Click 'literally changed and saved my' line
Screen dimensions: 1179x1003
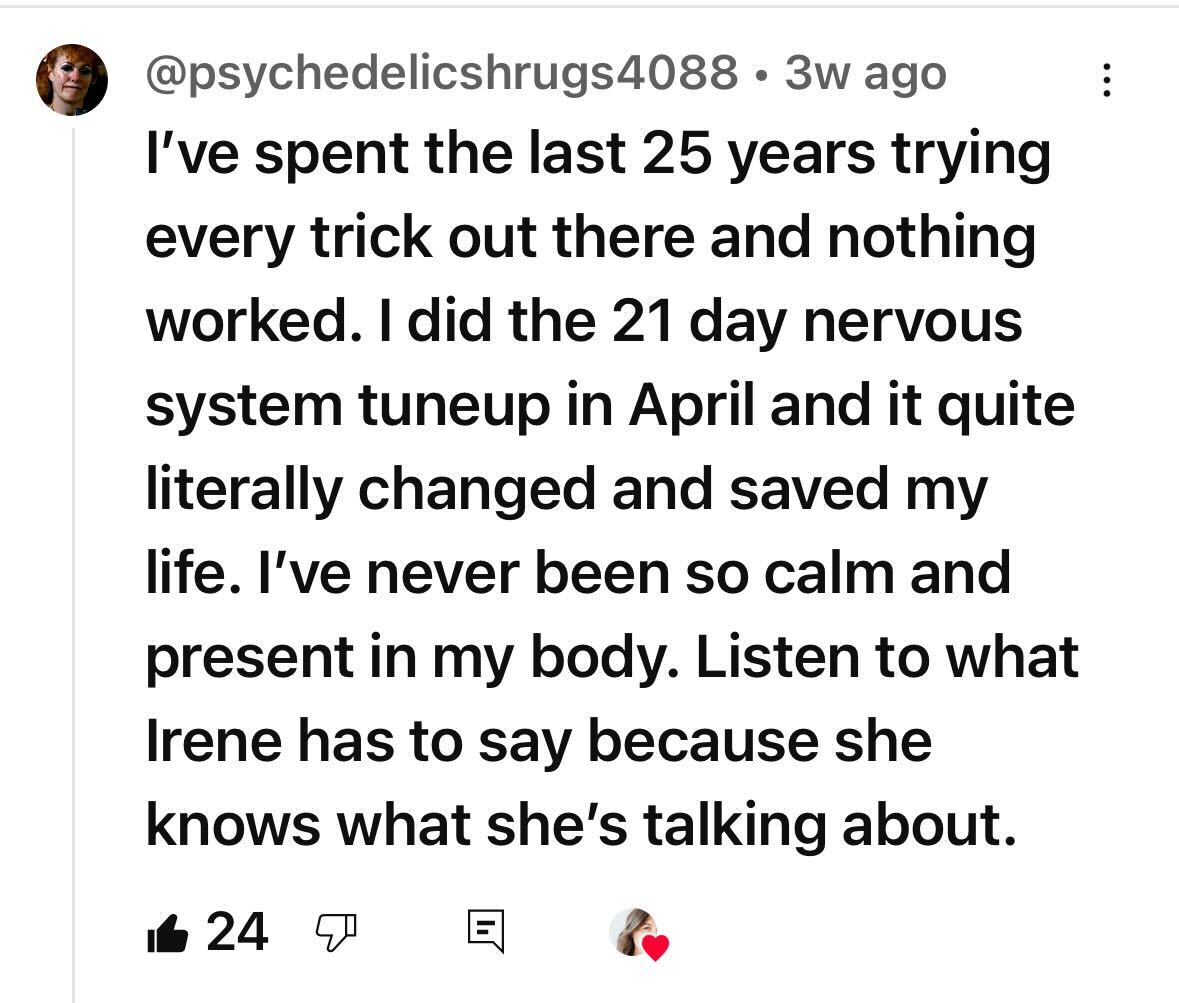coord(566,490)
